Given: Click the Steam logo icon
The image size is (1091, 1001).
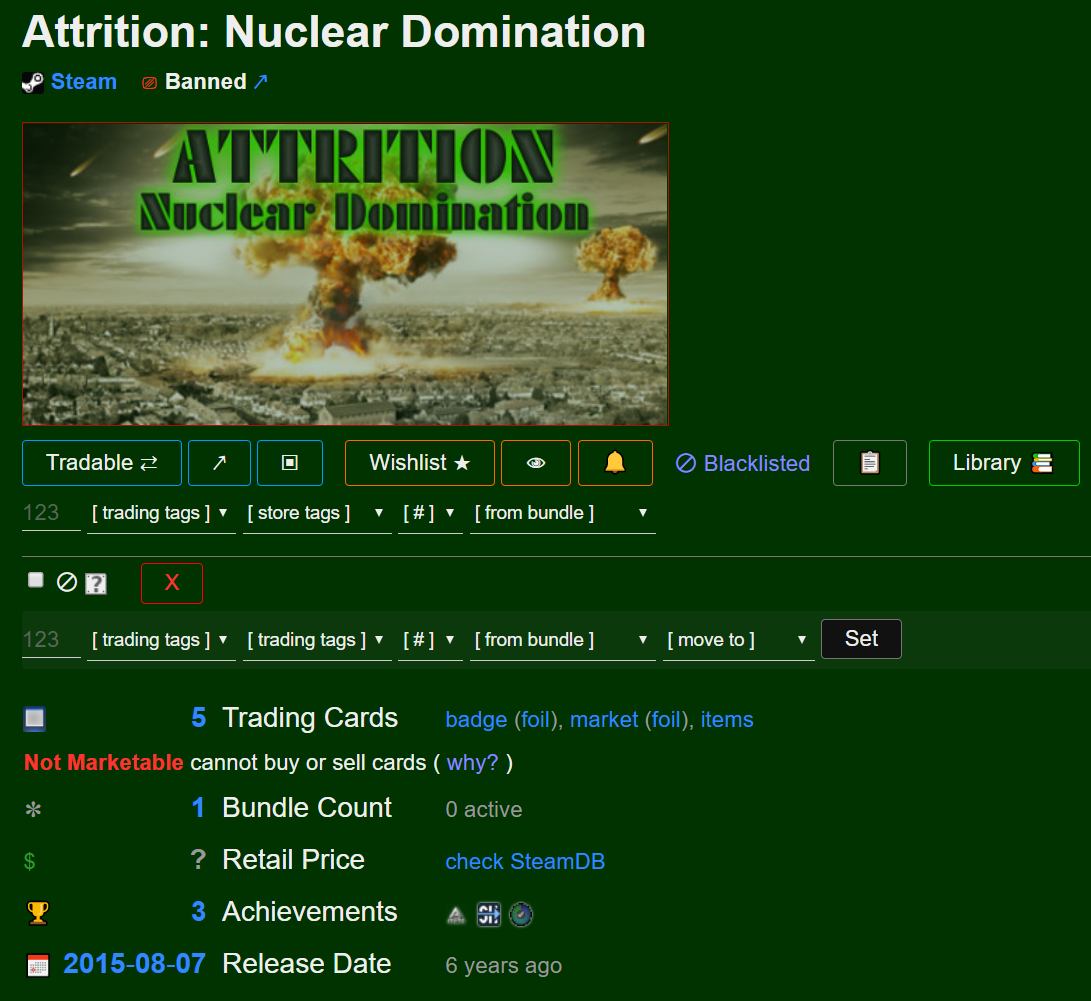Looking at the screenshot, I should click(x=33, y=83).
